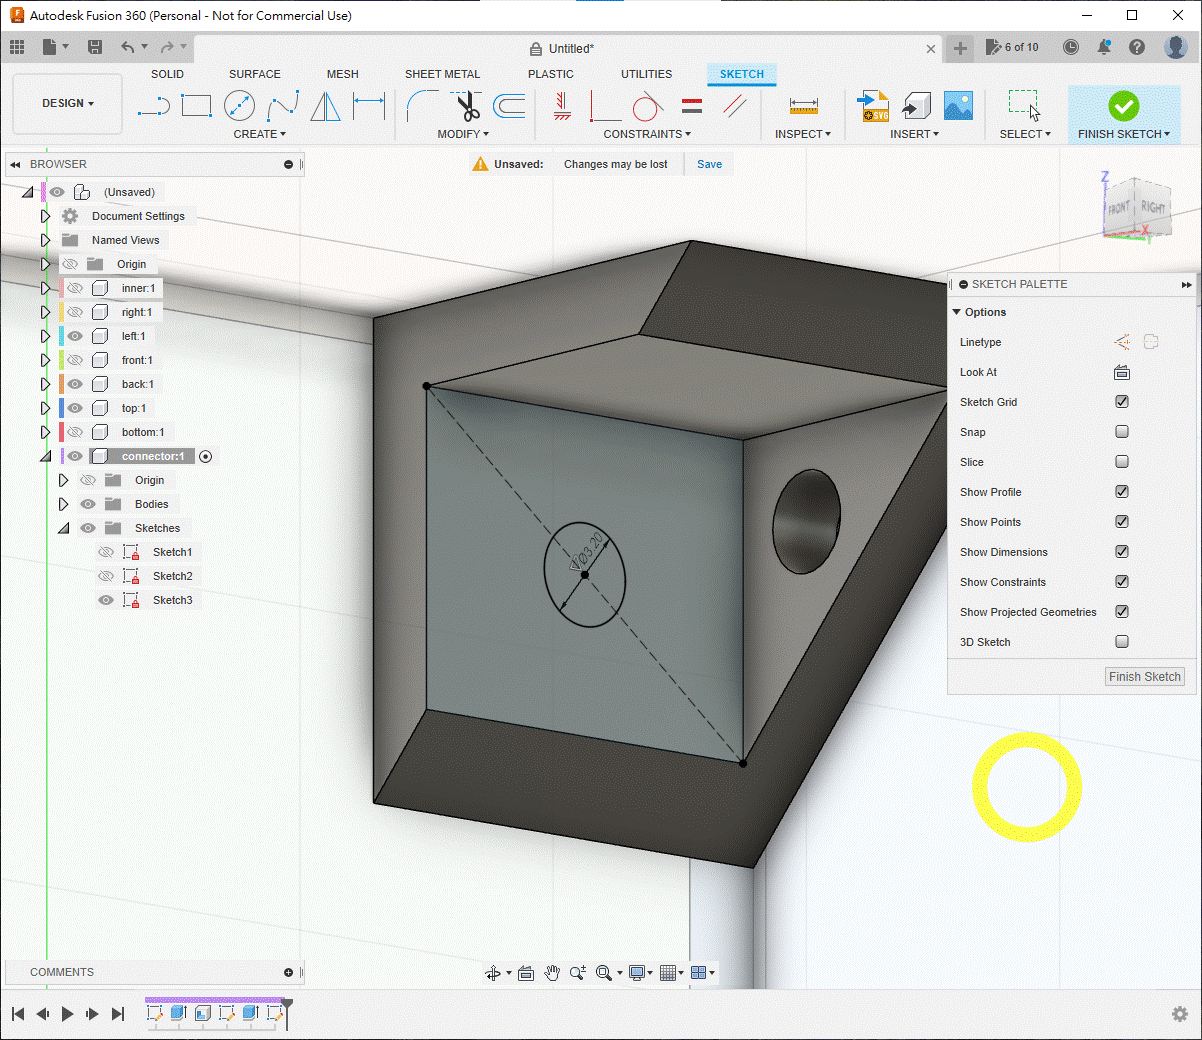Click the Measure tool in Inspect

(x=803, y=106)
